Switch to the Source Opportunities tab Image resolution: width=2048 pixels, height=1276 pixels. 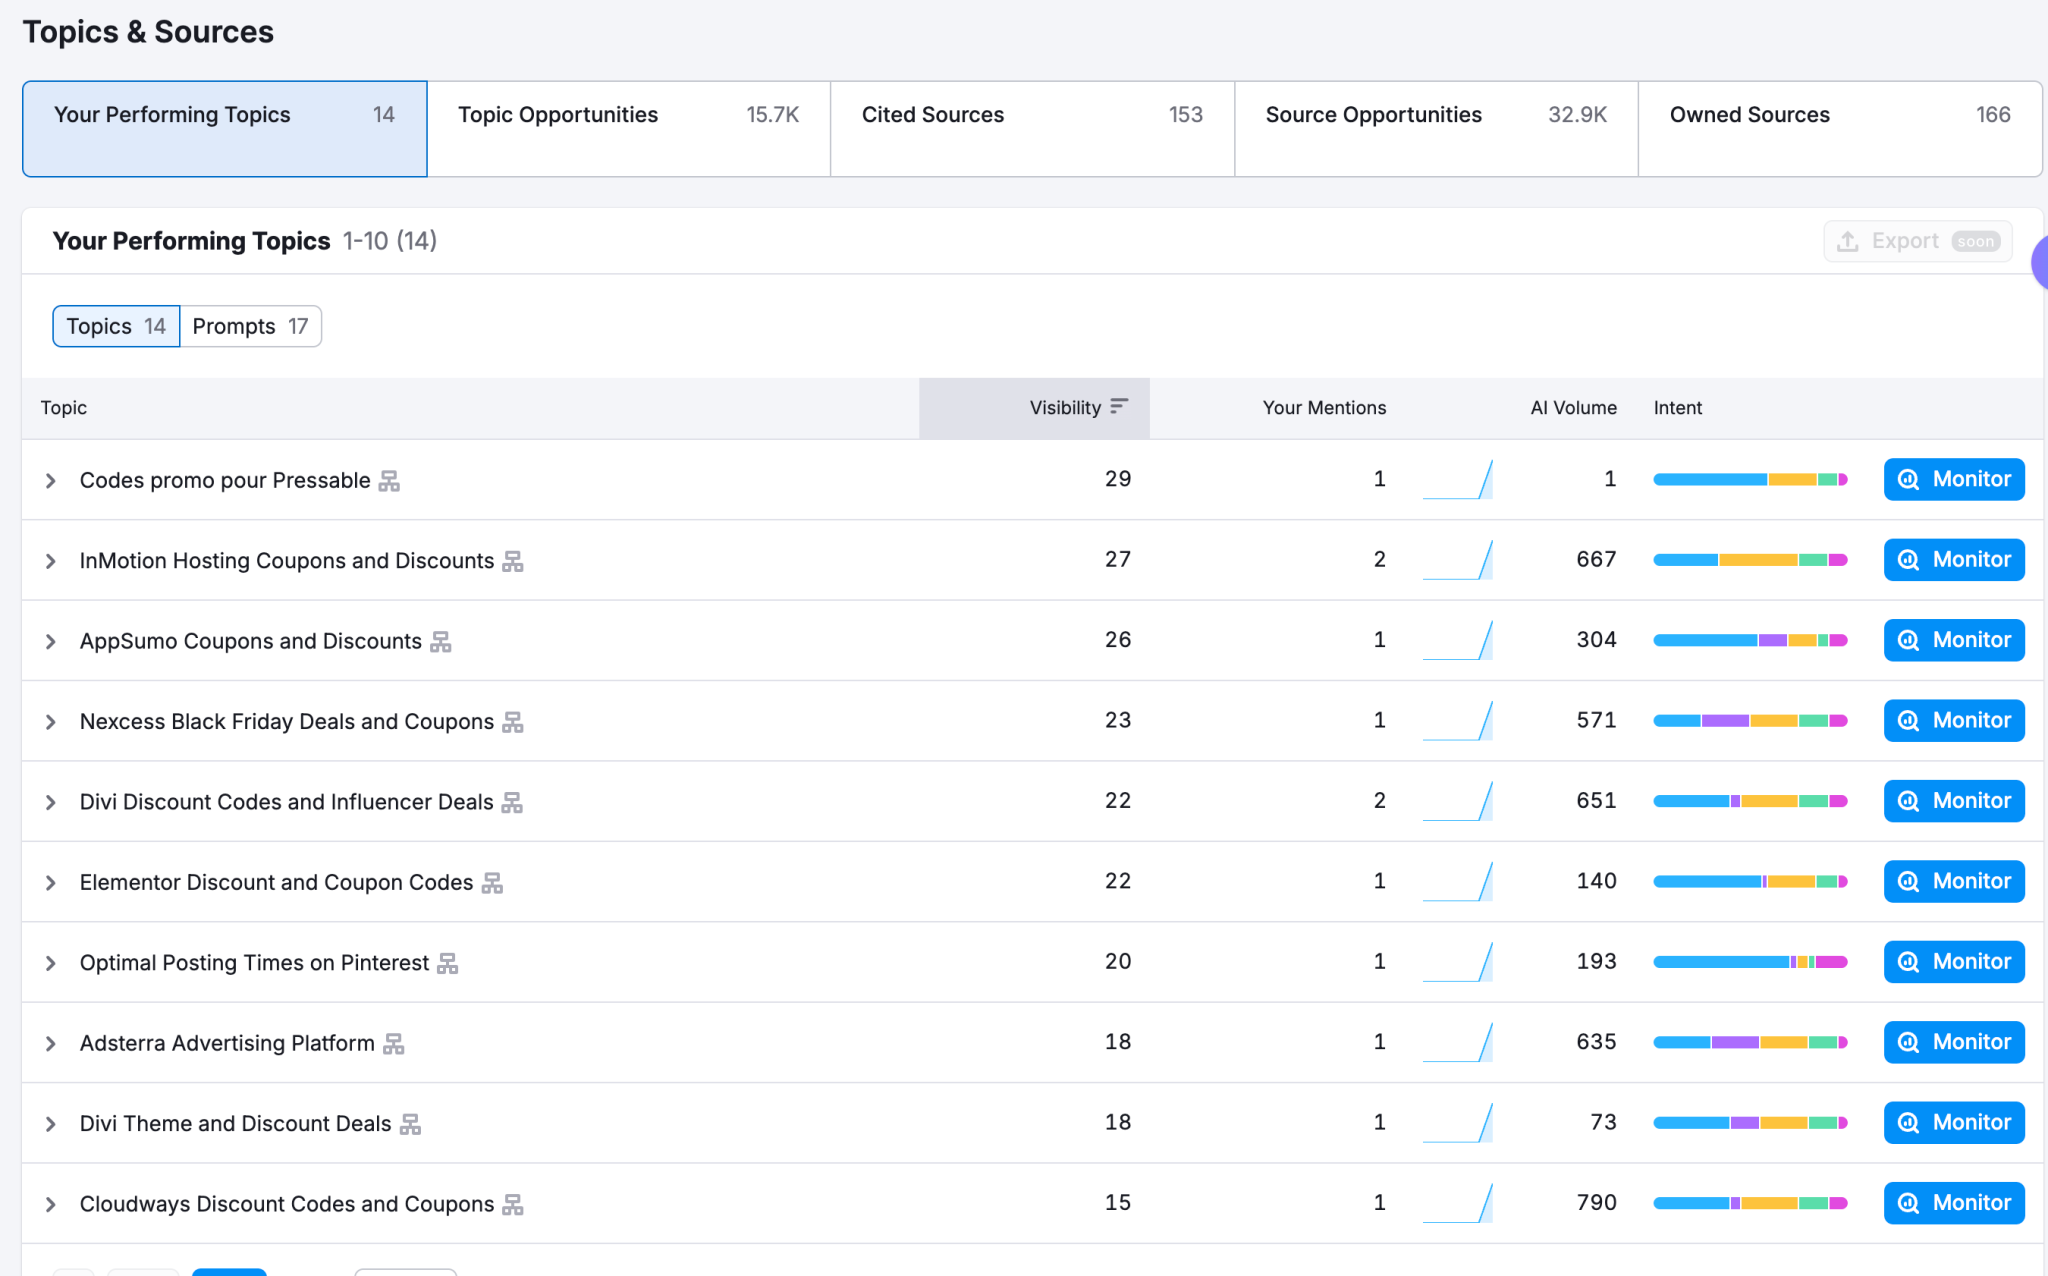pyautogui.click(x=1435, y=128)
